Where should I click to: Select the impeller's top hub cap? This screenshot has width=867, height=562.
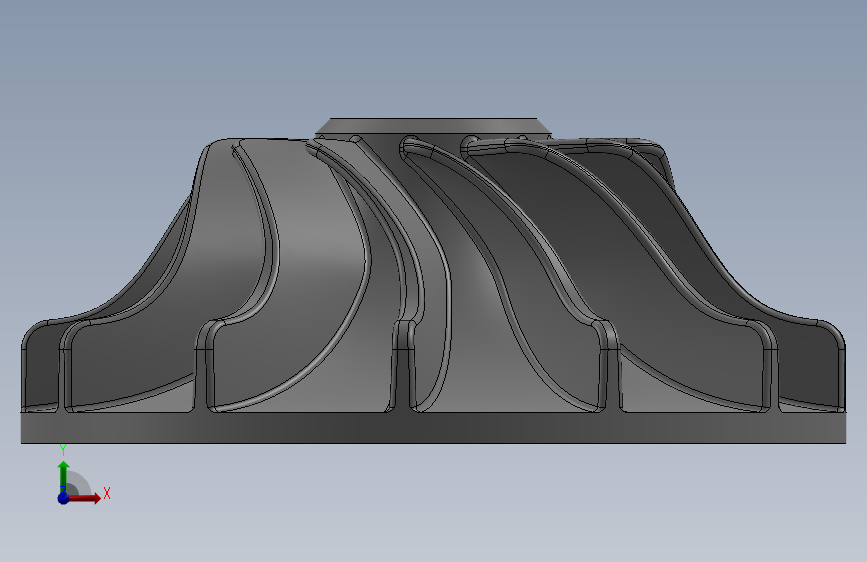[x=433, y=127]
